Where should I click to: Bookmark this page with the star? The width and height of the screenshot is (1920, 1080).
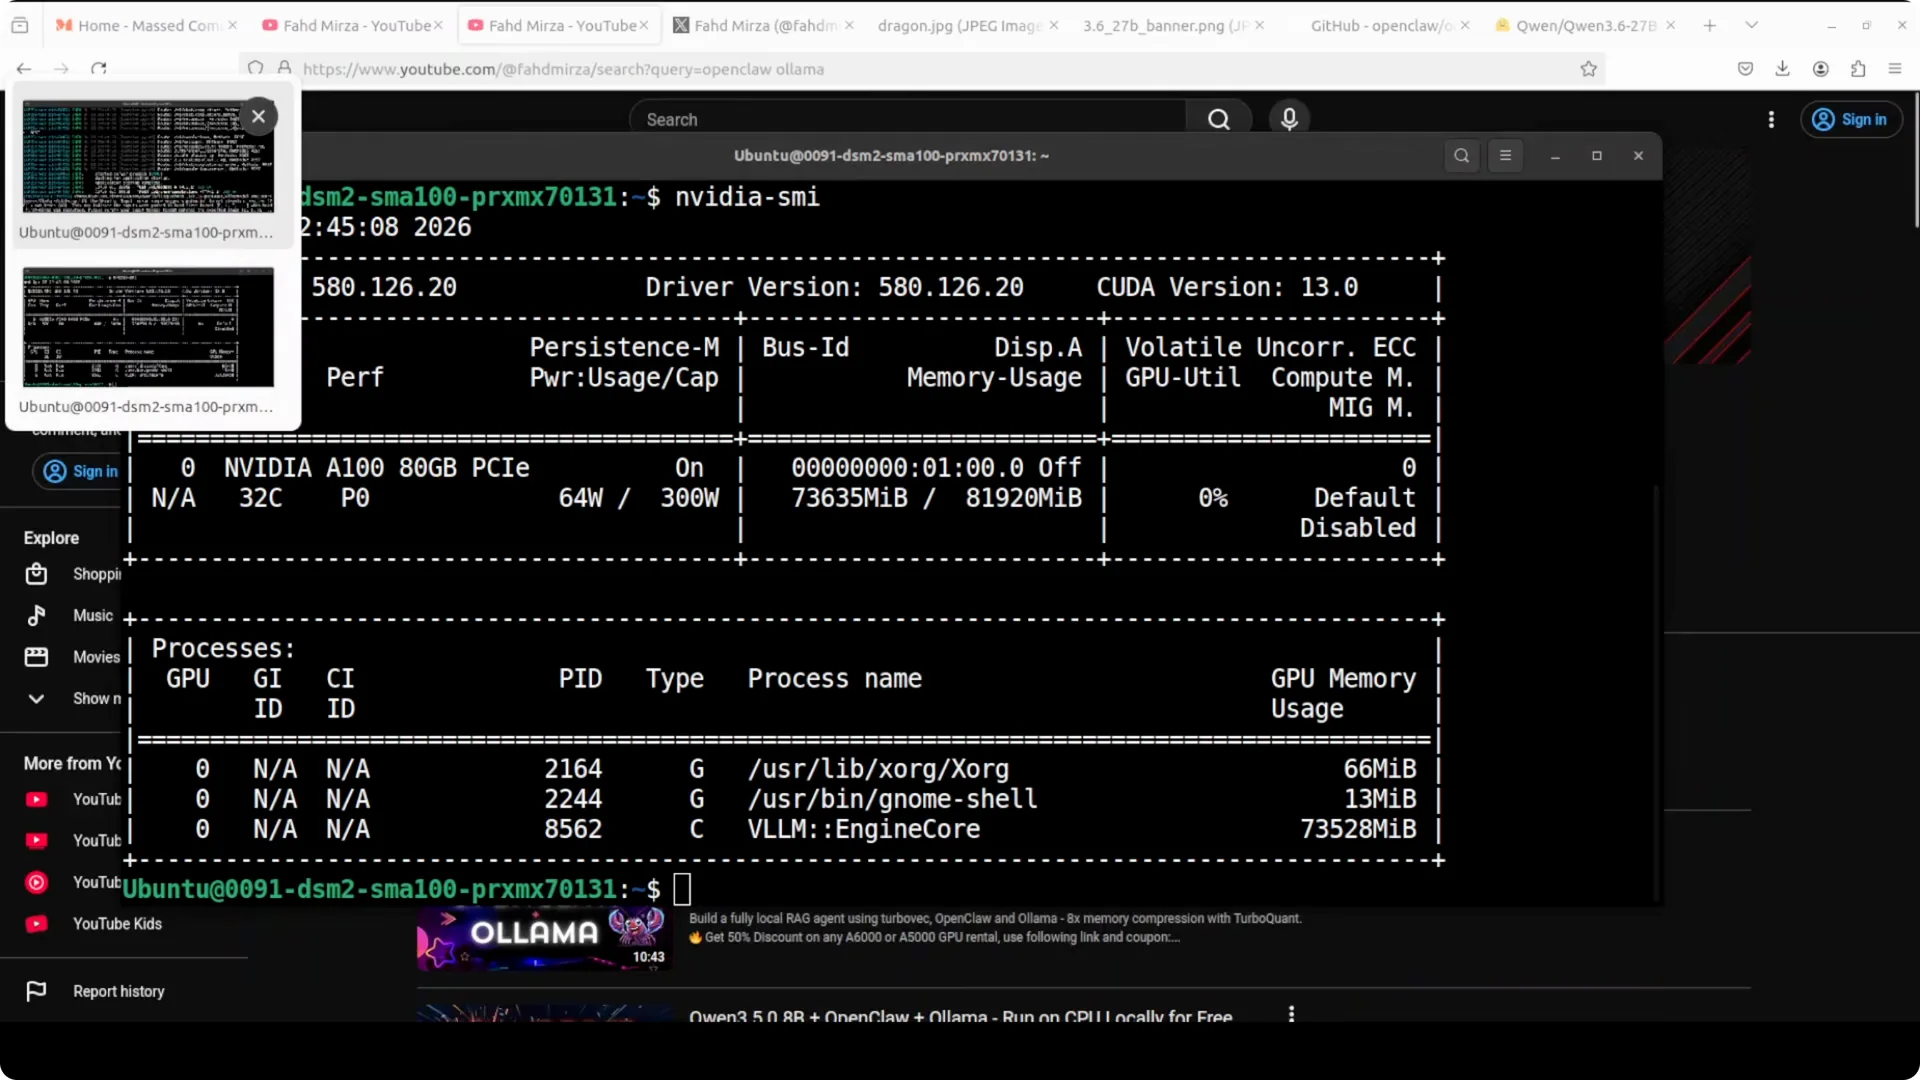pos(1588,69)
